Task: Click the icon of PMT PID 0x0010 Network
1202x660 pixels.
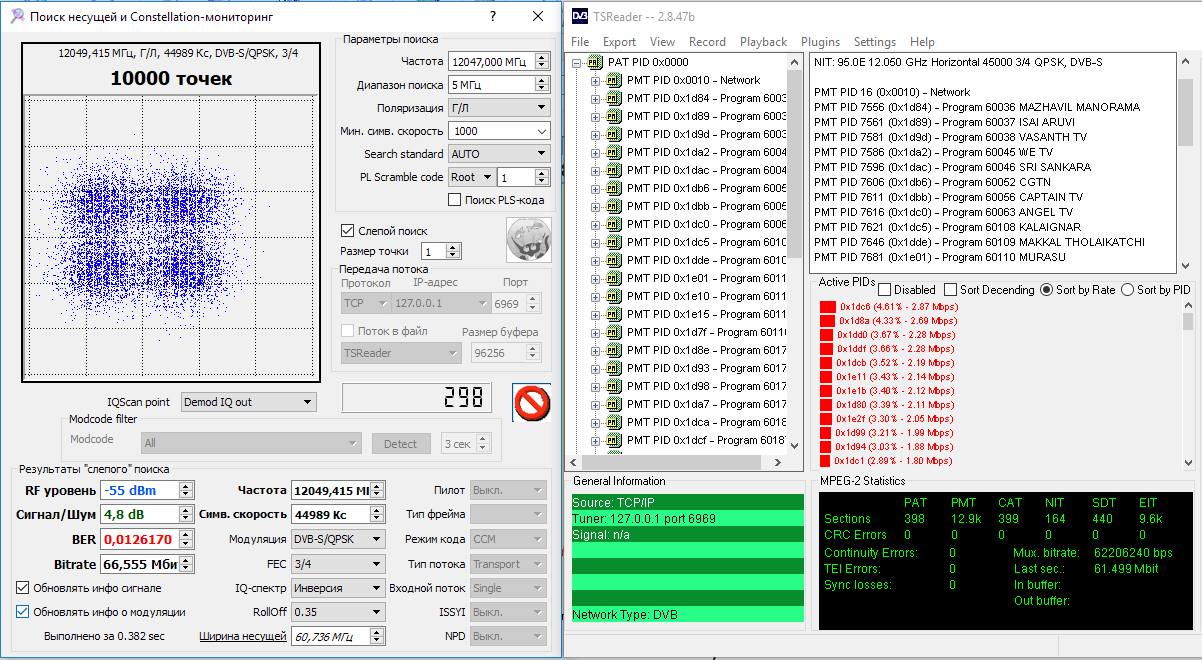Action: click(x=614, y=80)
